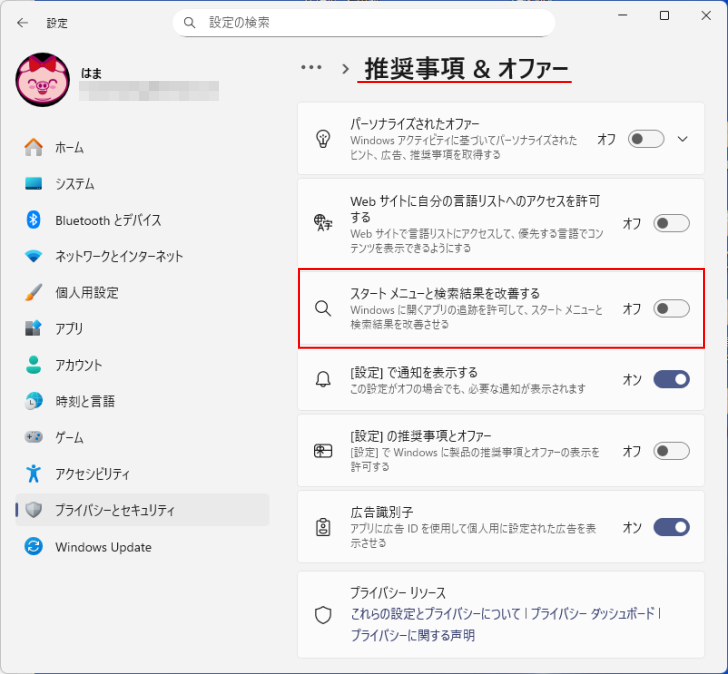Screen dimensions: 728x674
Task: Close the Settings window
Action: pyautogui.click(x=706, y=16)
